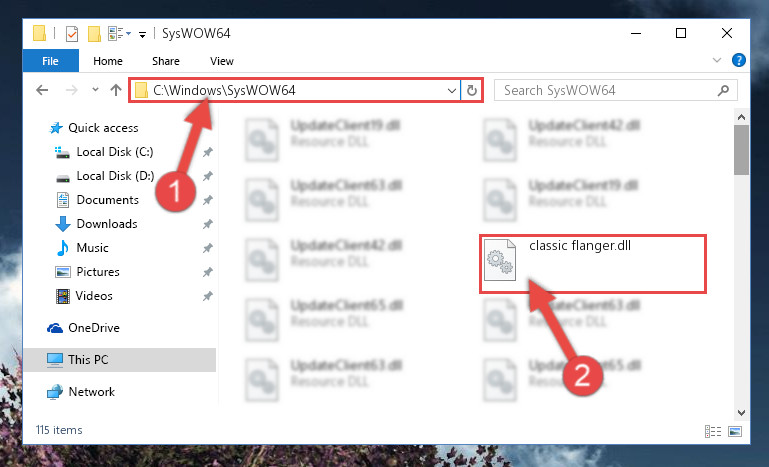Expand the address bar history dropdown
This screenshot has width=769, height=467.
coord(452,90)
